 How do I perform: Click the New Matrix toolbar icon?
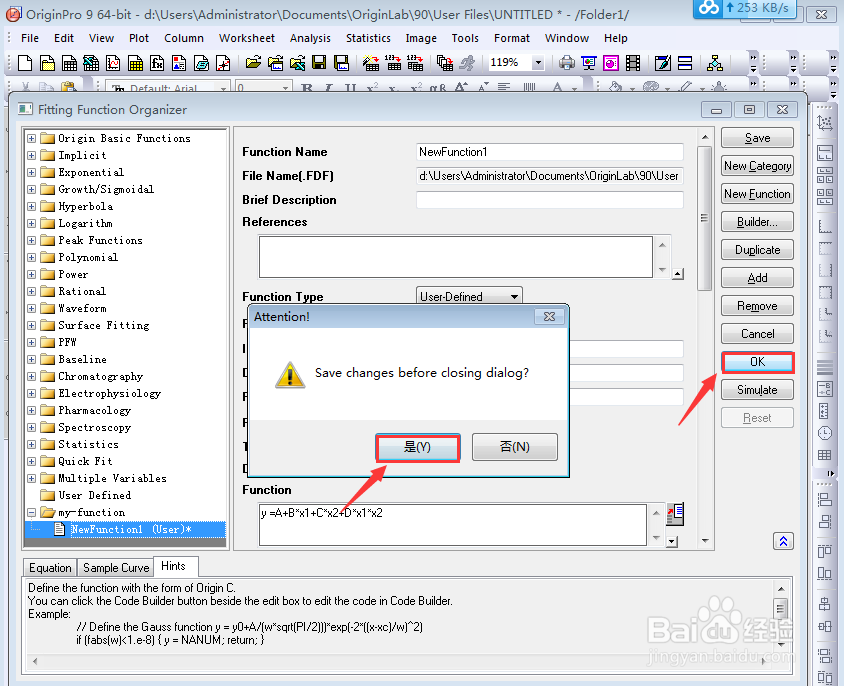tap(135, 63)
